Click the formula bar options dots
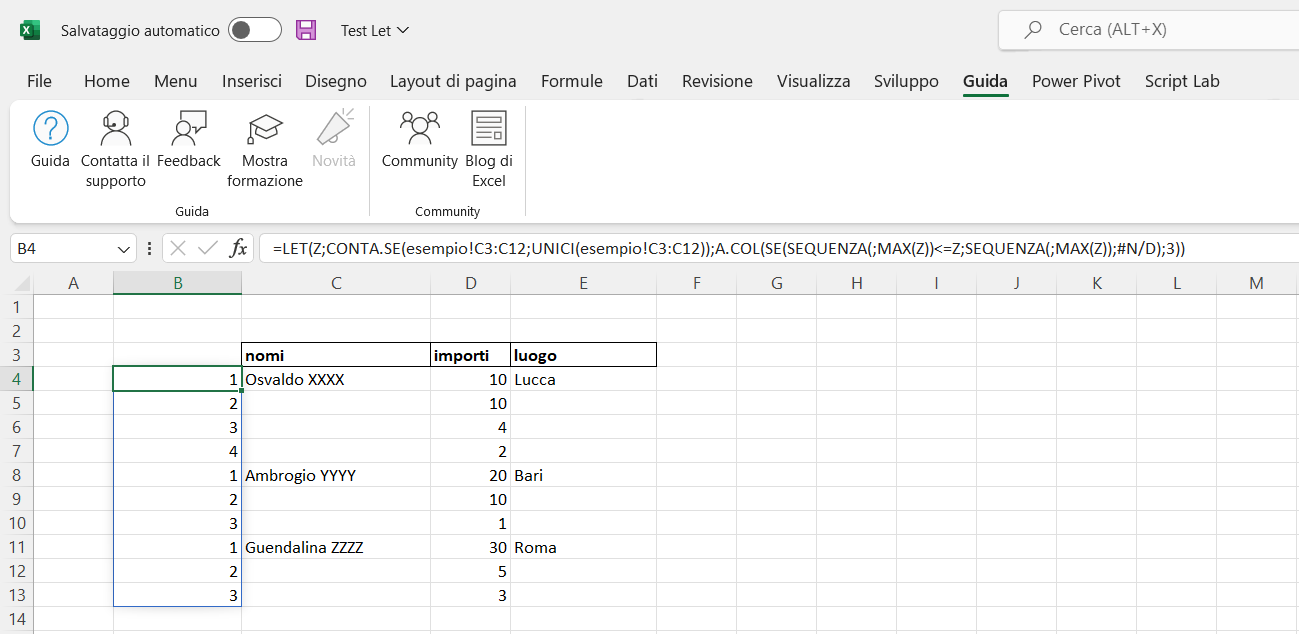1299x634 pixels. (x=149, y=249)
